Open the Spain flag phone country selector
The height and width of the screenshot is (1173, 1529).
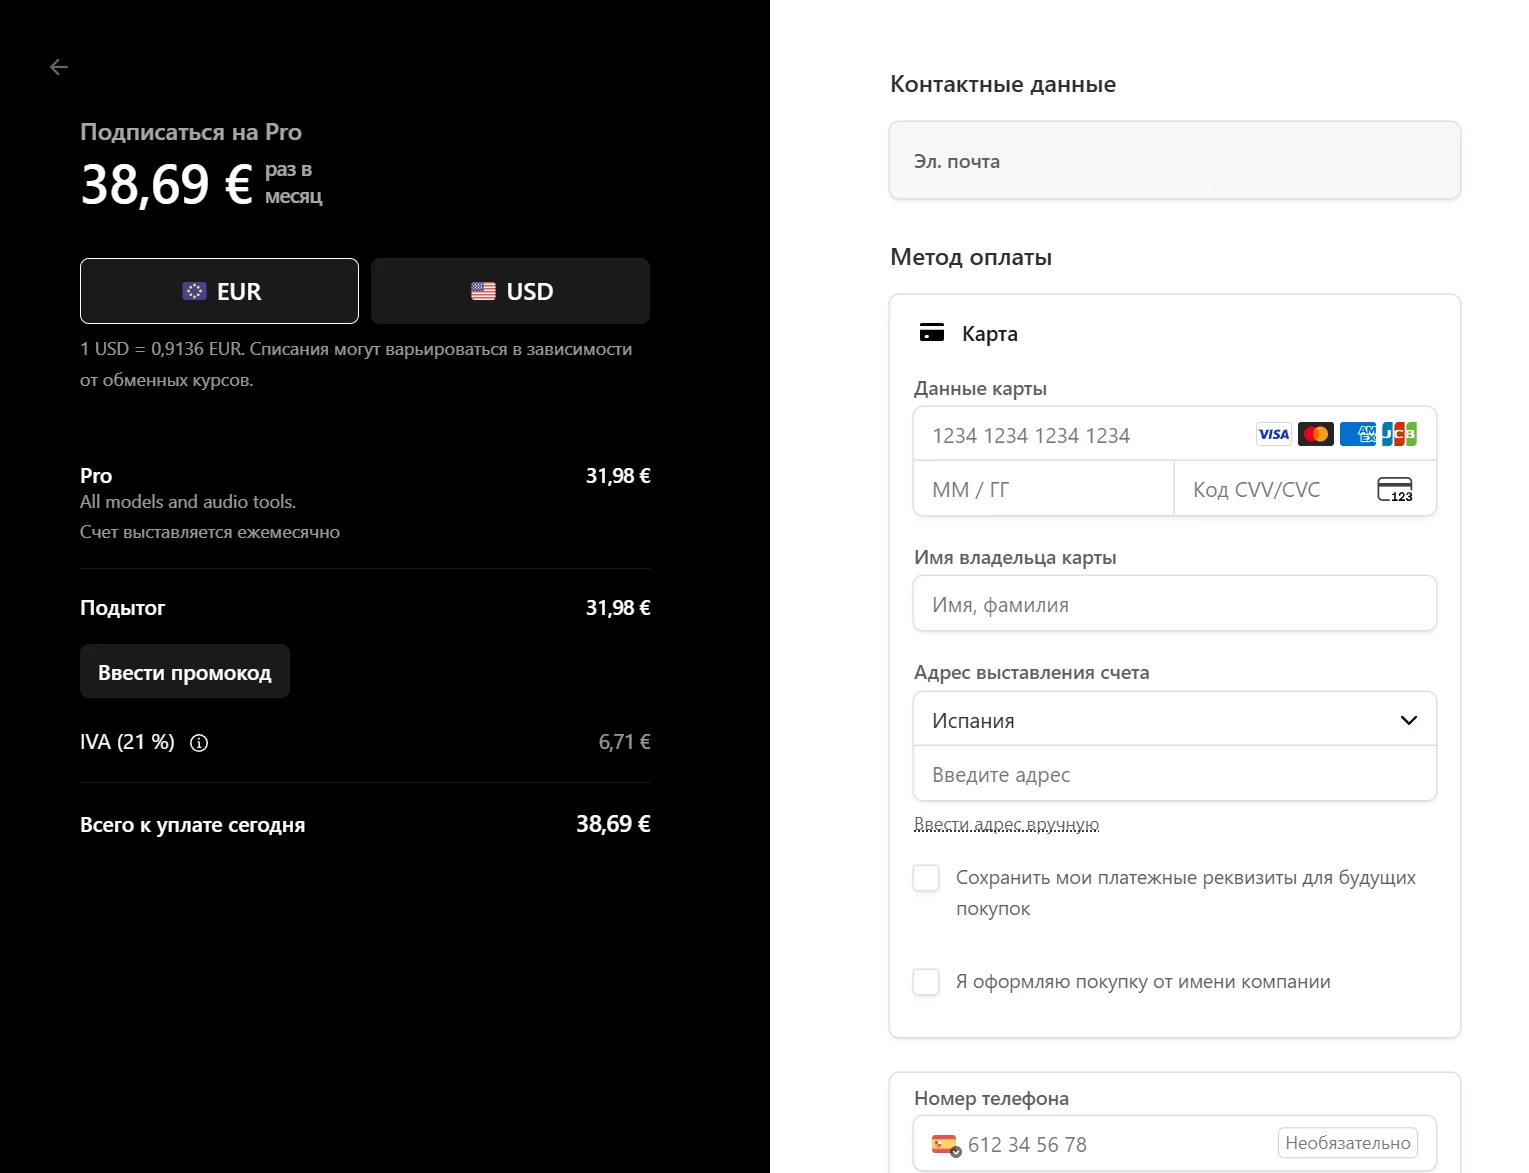946,1144
